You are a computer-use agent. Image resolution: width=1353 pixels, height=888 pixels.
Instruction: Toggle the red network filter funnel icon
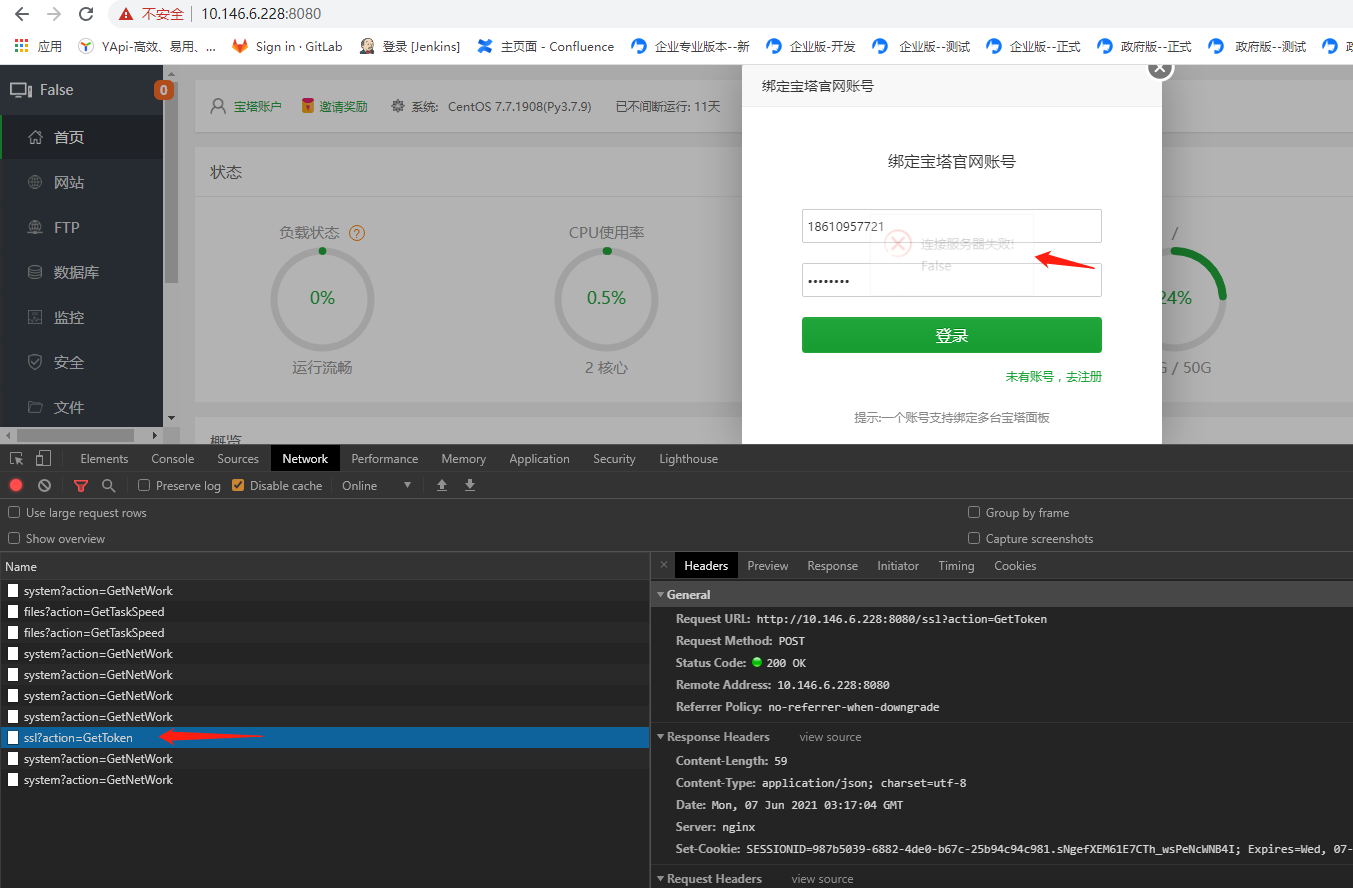pyautogui.click(x=81, y=485)
